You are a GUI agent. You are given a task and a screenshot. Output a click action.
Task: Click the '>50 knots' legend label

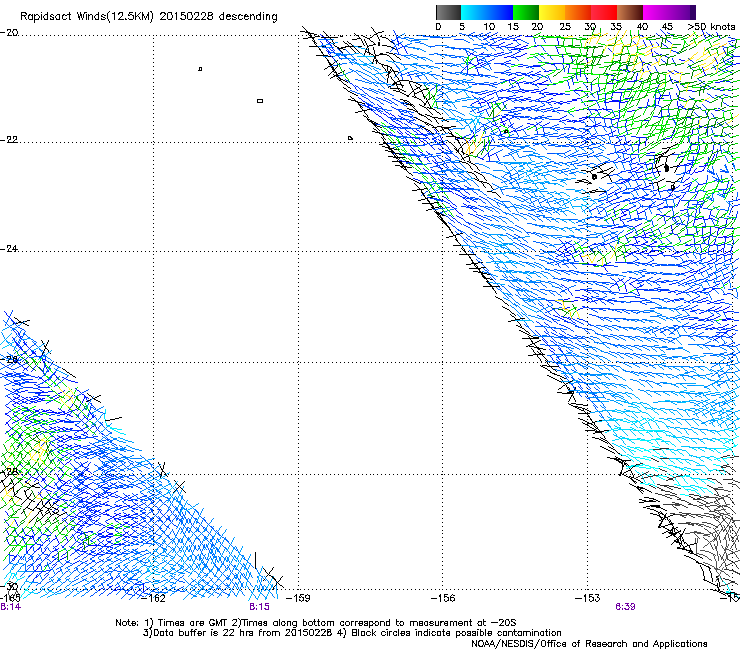click(x=711, y=27)
